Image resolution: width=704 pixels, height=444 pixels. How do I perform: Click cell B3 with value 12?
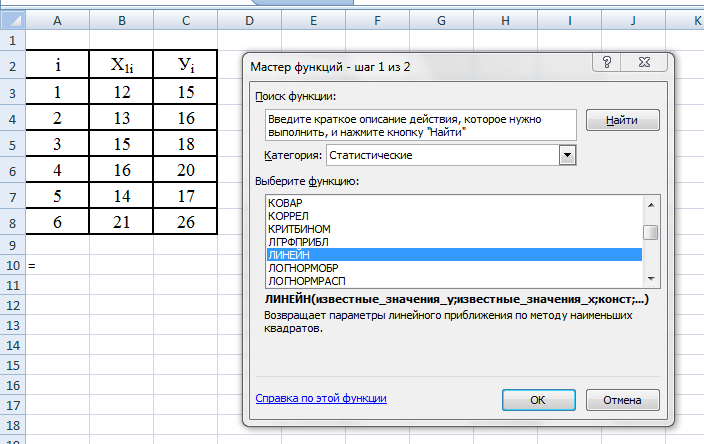[x=122, y=92]
